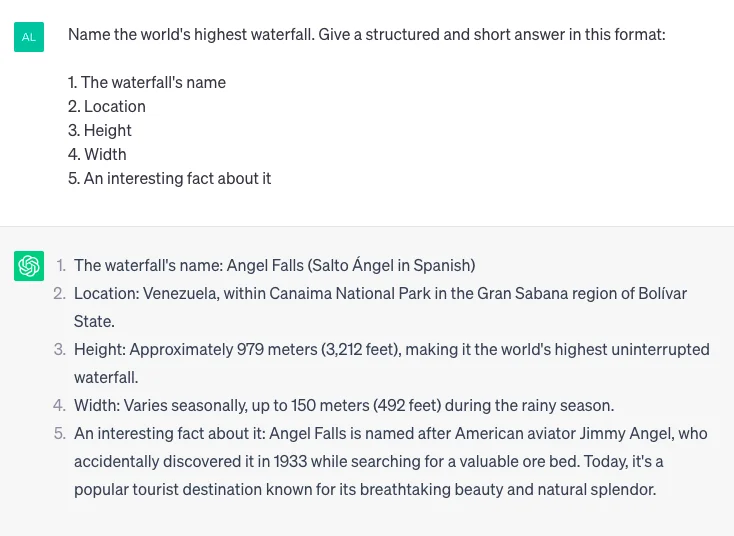Click list number 3 in the response
This screenshot has height=536, width=734.
pos(59,349)
